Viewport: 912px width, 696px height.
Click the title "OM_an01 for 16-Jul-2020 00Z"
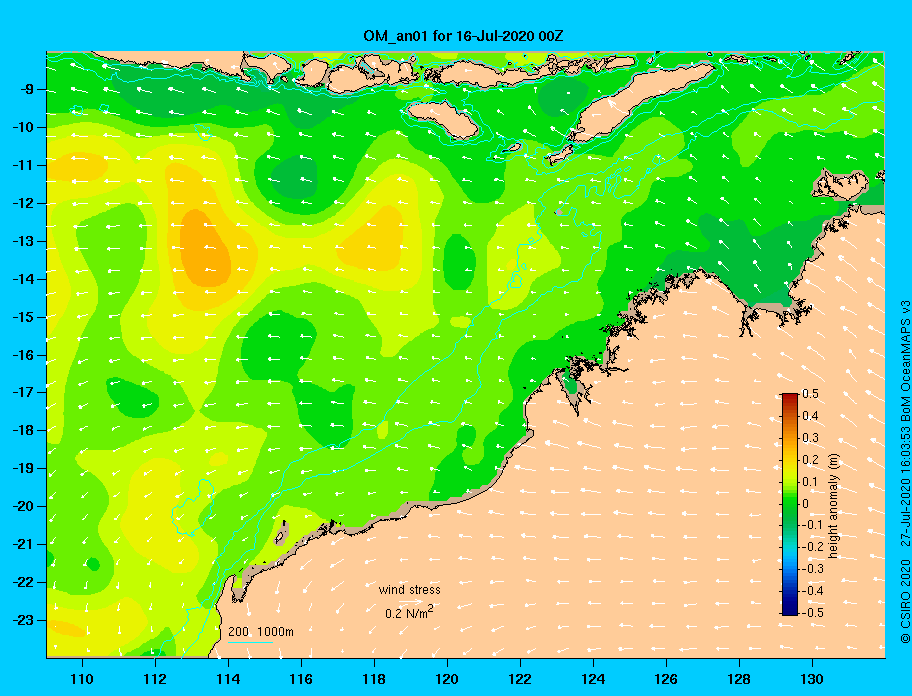pyautogui.click(x=463, y=36)
